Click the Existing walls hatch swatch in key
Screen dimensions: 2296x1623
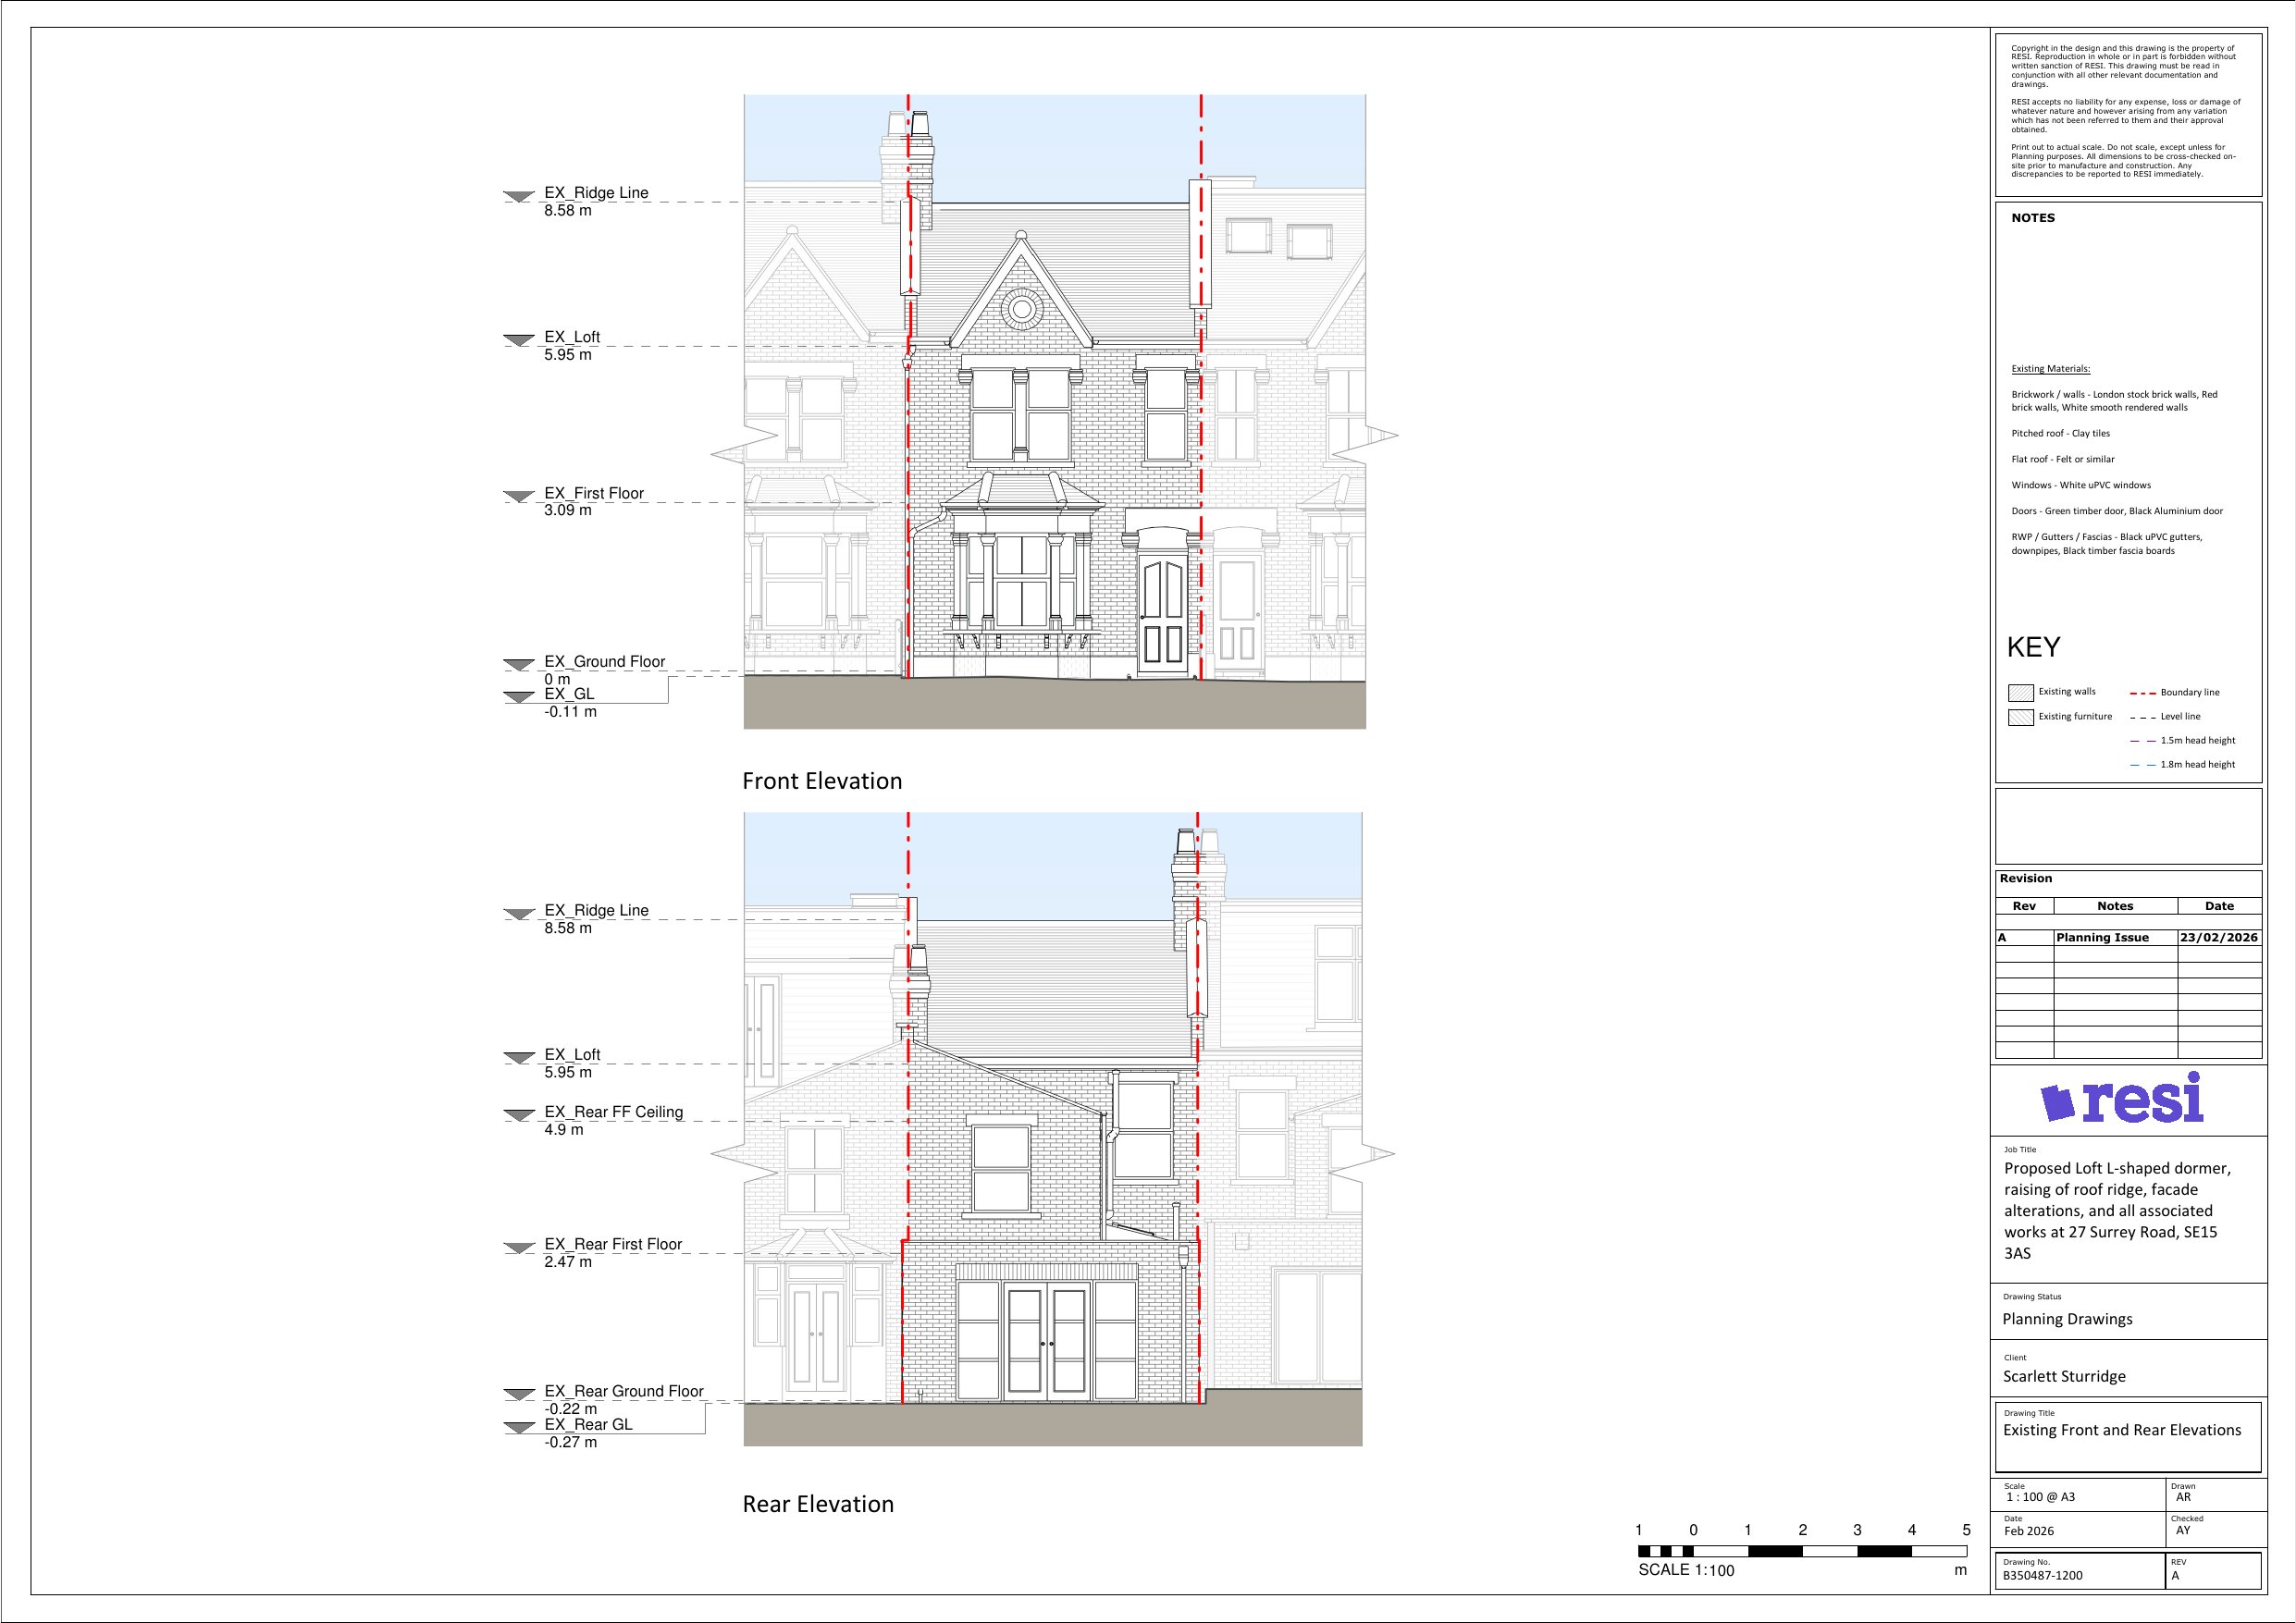coord(2020,693)
